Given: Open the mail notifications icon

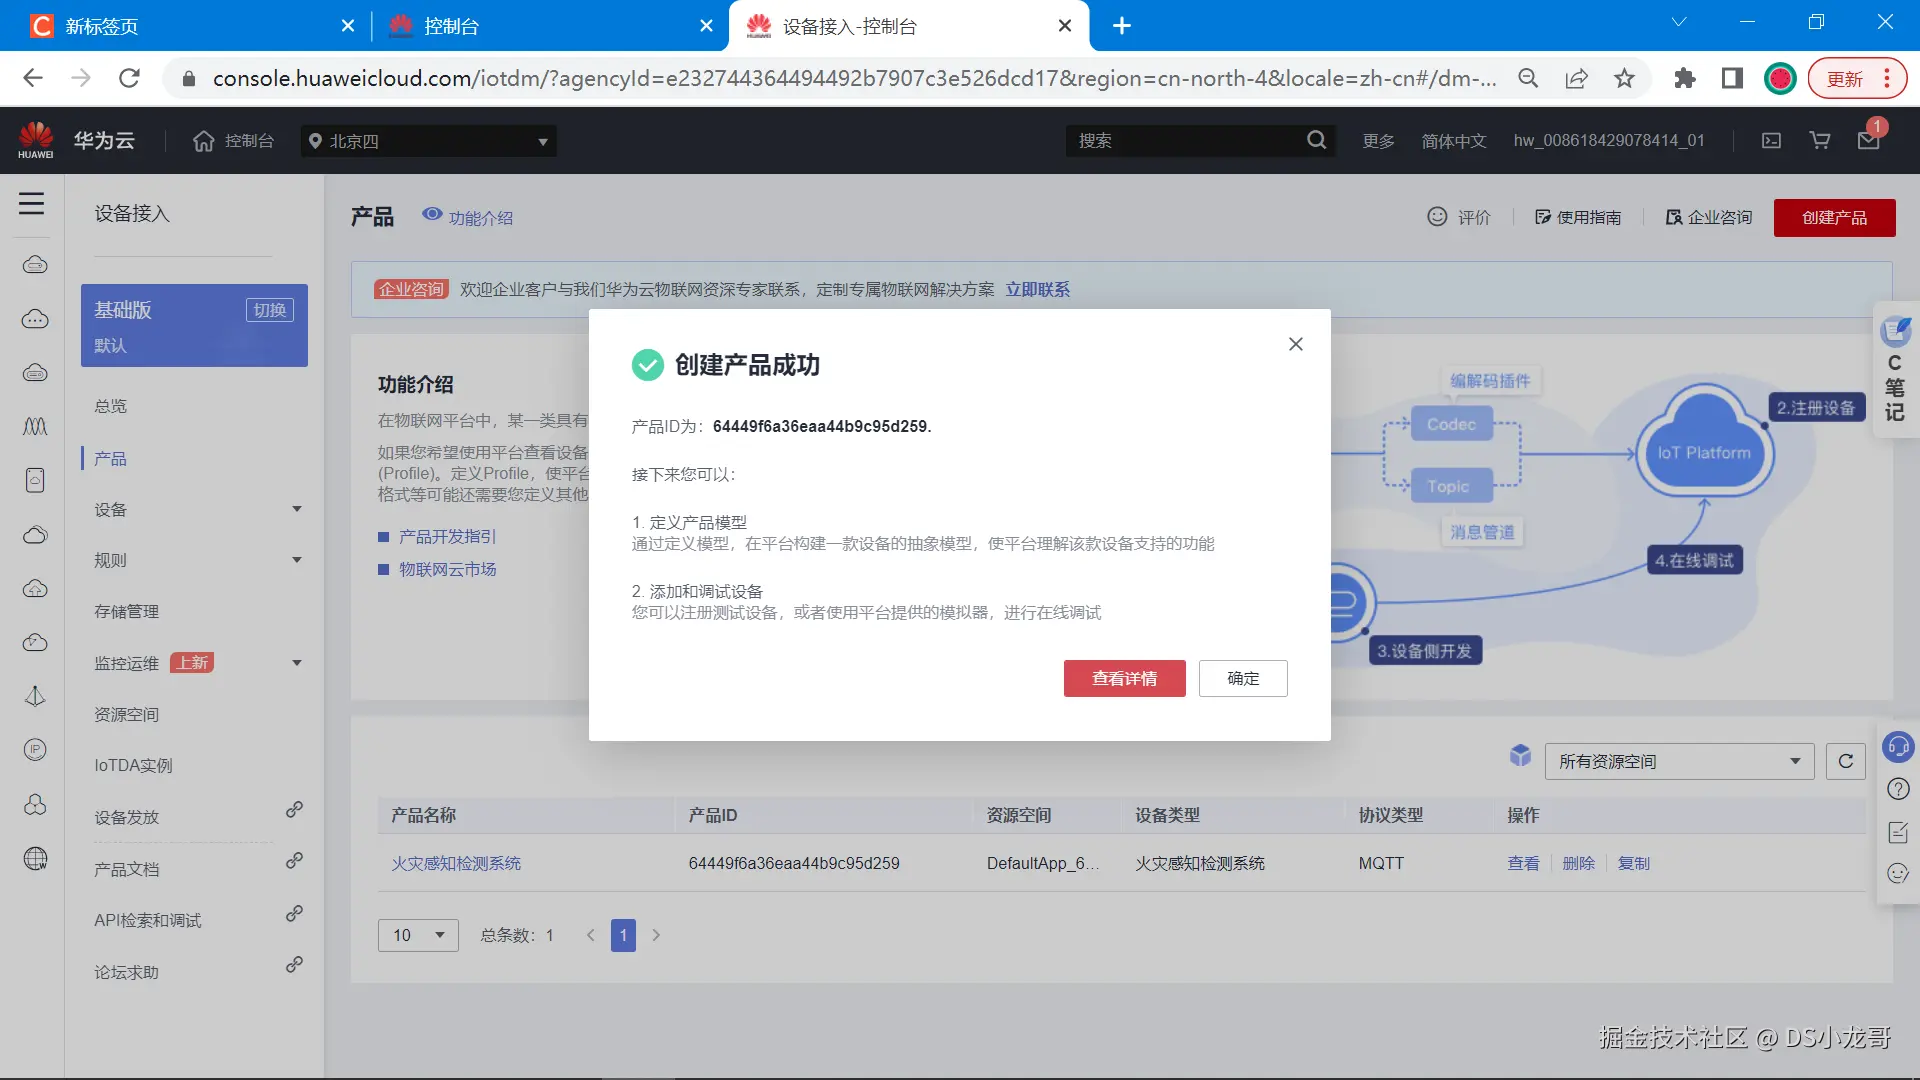Looking at the screenshot, I should click(1868, 141).
